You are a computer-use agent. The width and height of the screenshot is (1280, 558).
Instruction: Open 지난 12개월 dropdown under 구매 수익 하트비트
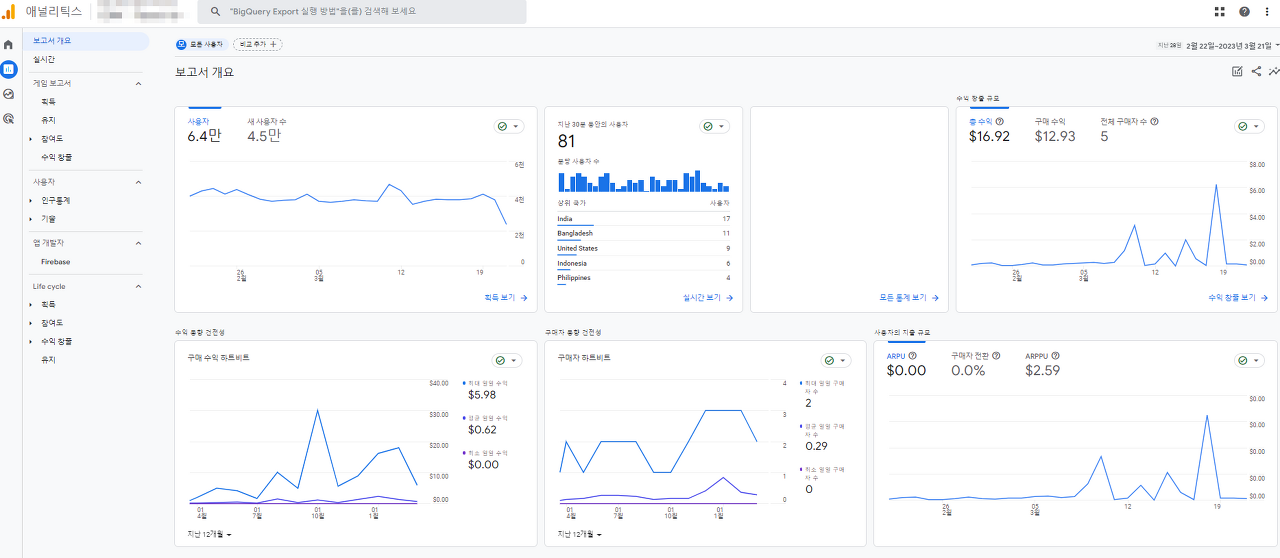point(210,534)
